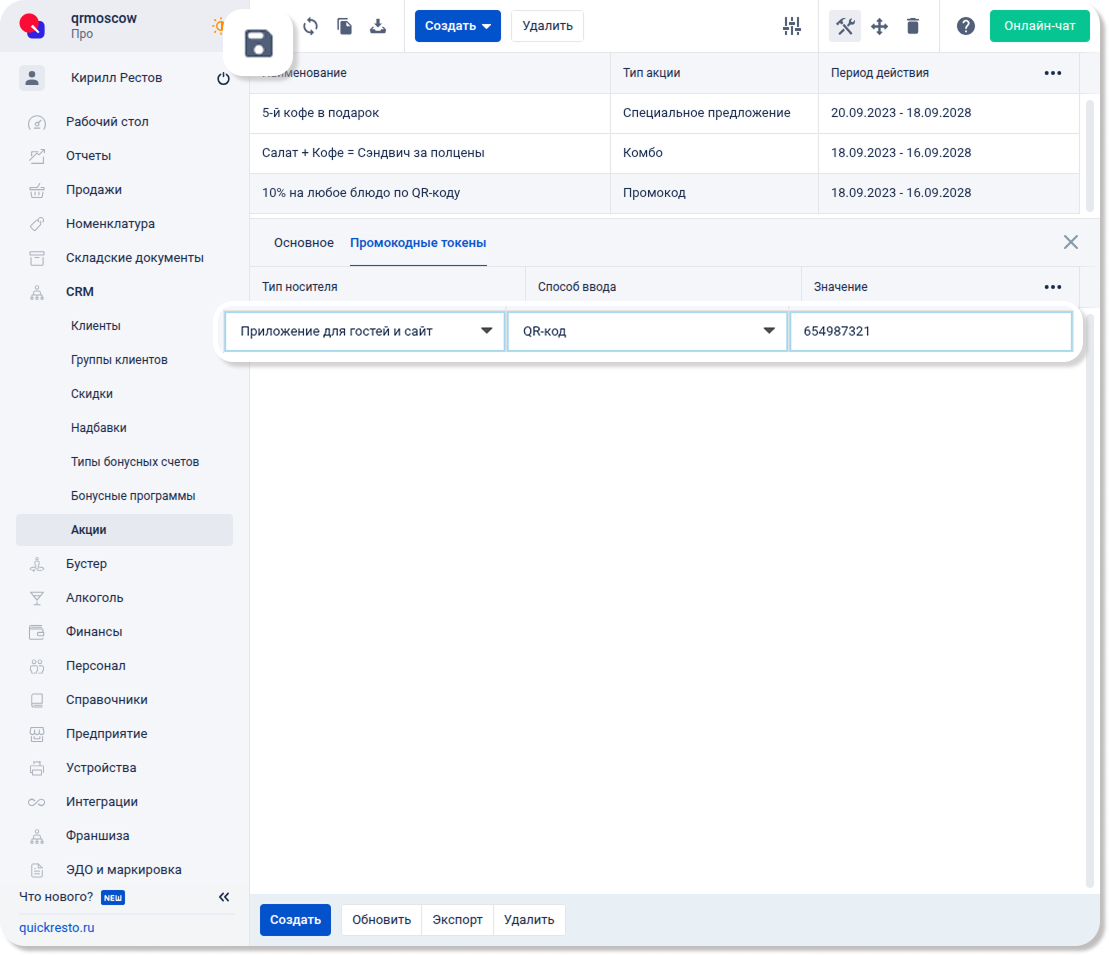Click the download/export tray icon
This screenshot has height=955, width=1109.
pyautogui.click(x=378, y=26)
